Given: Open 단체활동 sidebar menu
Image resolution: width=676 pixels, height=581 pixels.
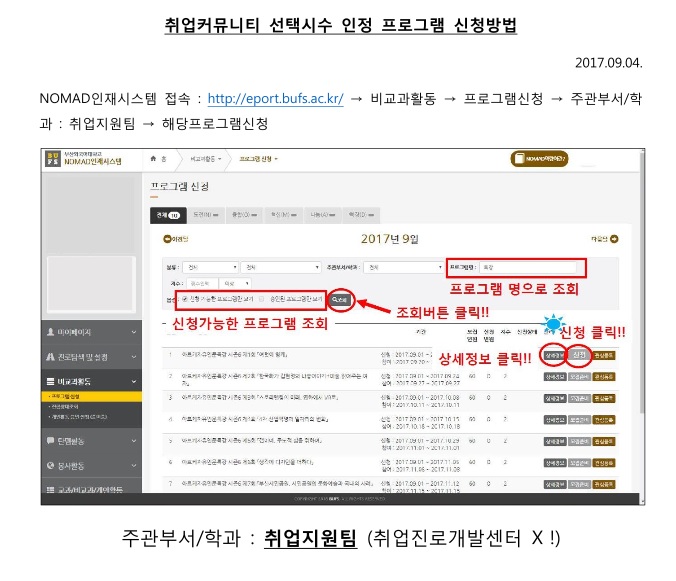Looking at the screenshot, I should 88,439.
